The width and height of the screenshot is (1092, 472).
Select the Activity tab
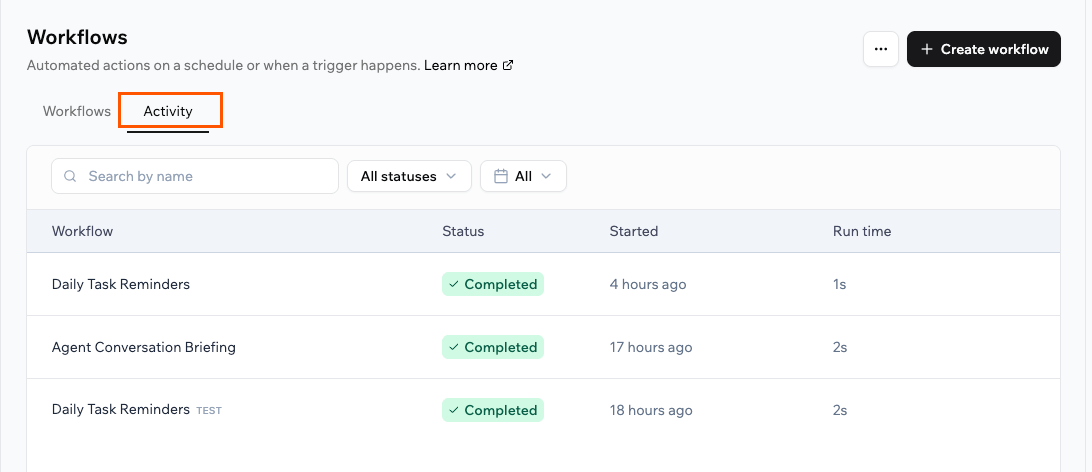click(168, 111)
